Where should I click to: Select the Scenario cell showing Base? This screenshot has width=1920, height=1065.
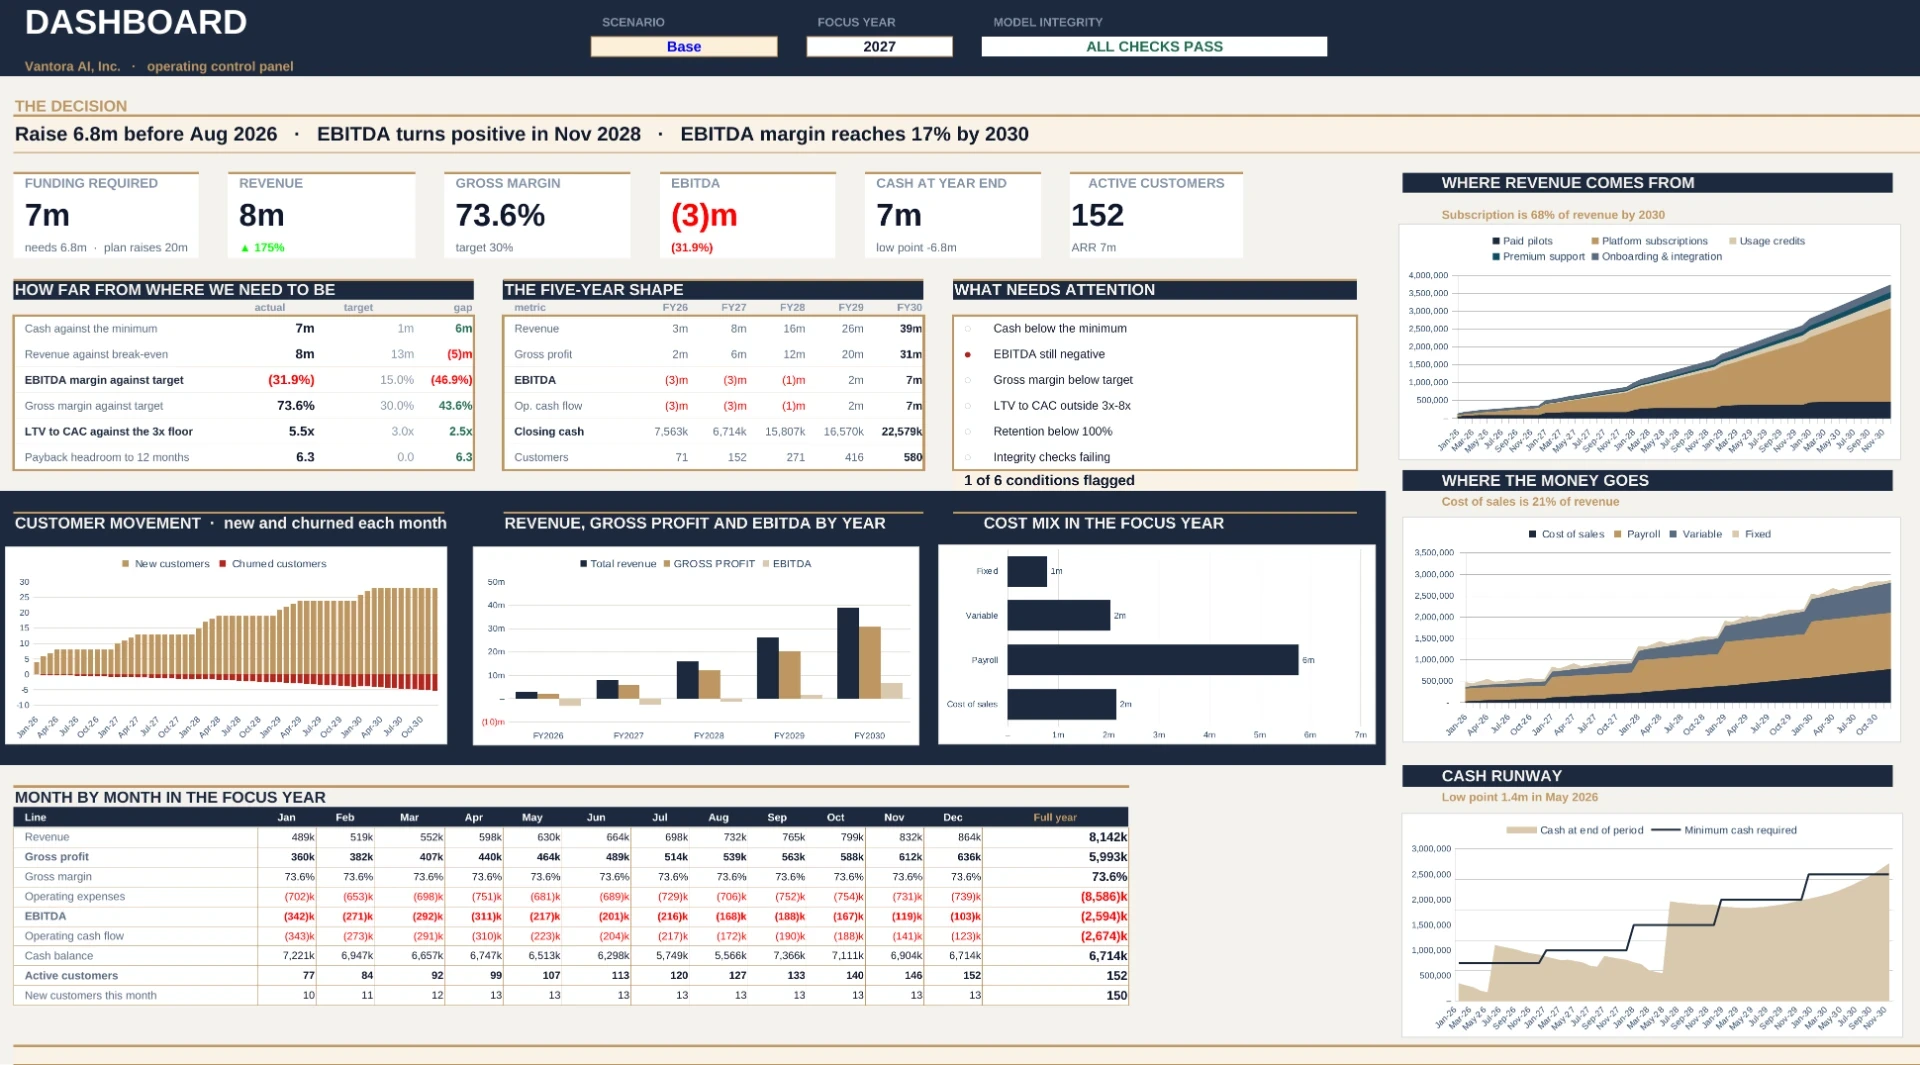pyautogui.click(x=684, y=46)
